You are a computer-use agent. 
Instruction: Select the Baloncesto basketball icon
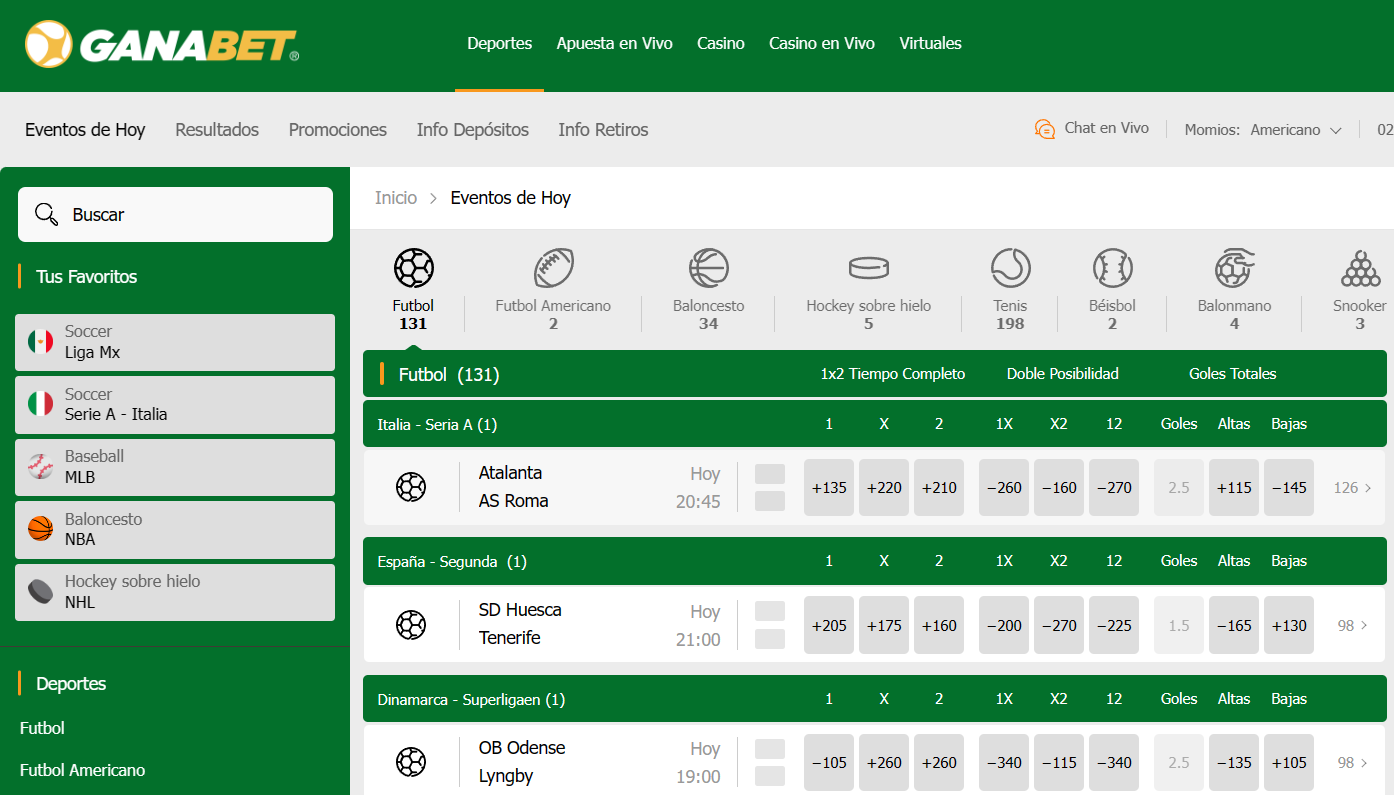(708, 268)
